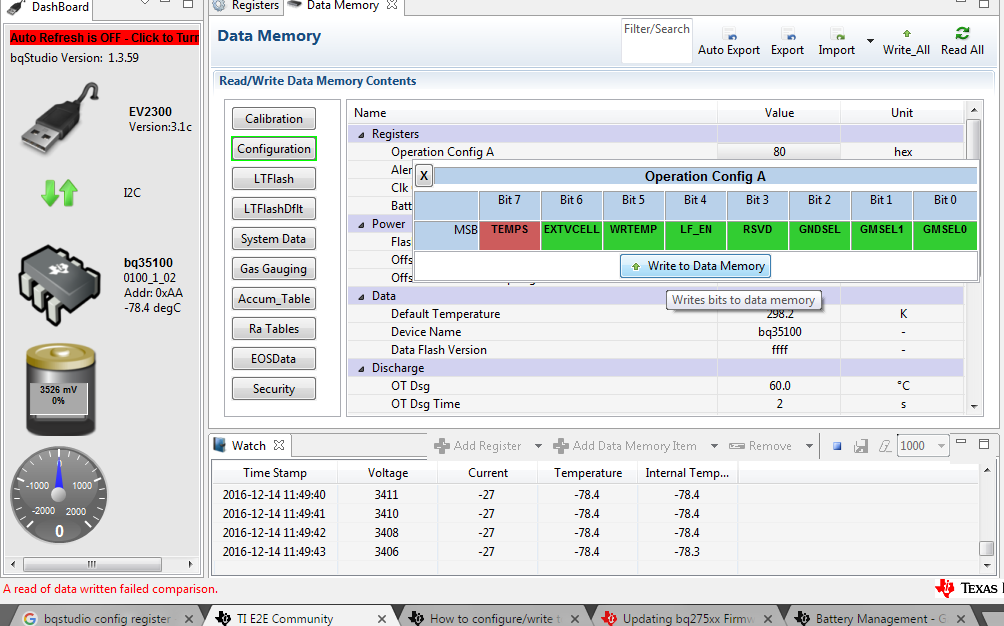1004x626 pixels.
Task: Toggle the GMSEL0 bit 0 cell
Action: coord(945,235)
